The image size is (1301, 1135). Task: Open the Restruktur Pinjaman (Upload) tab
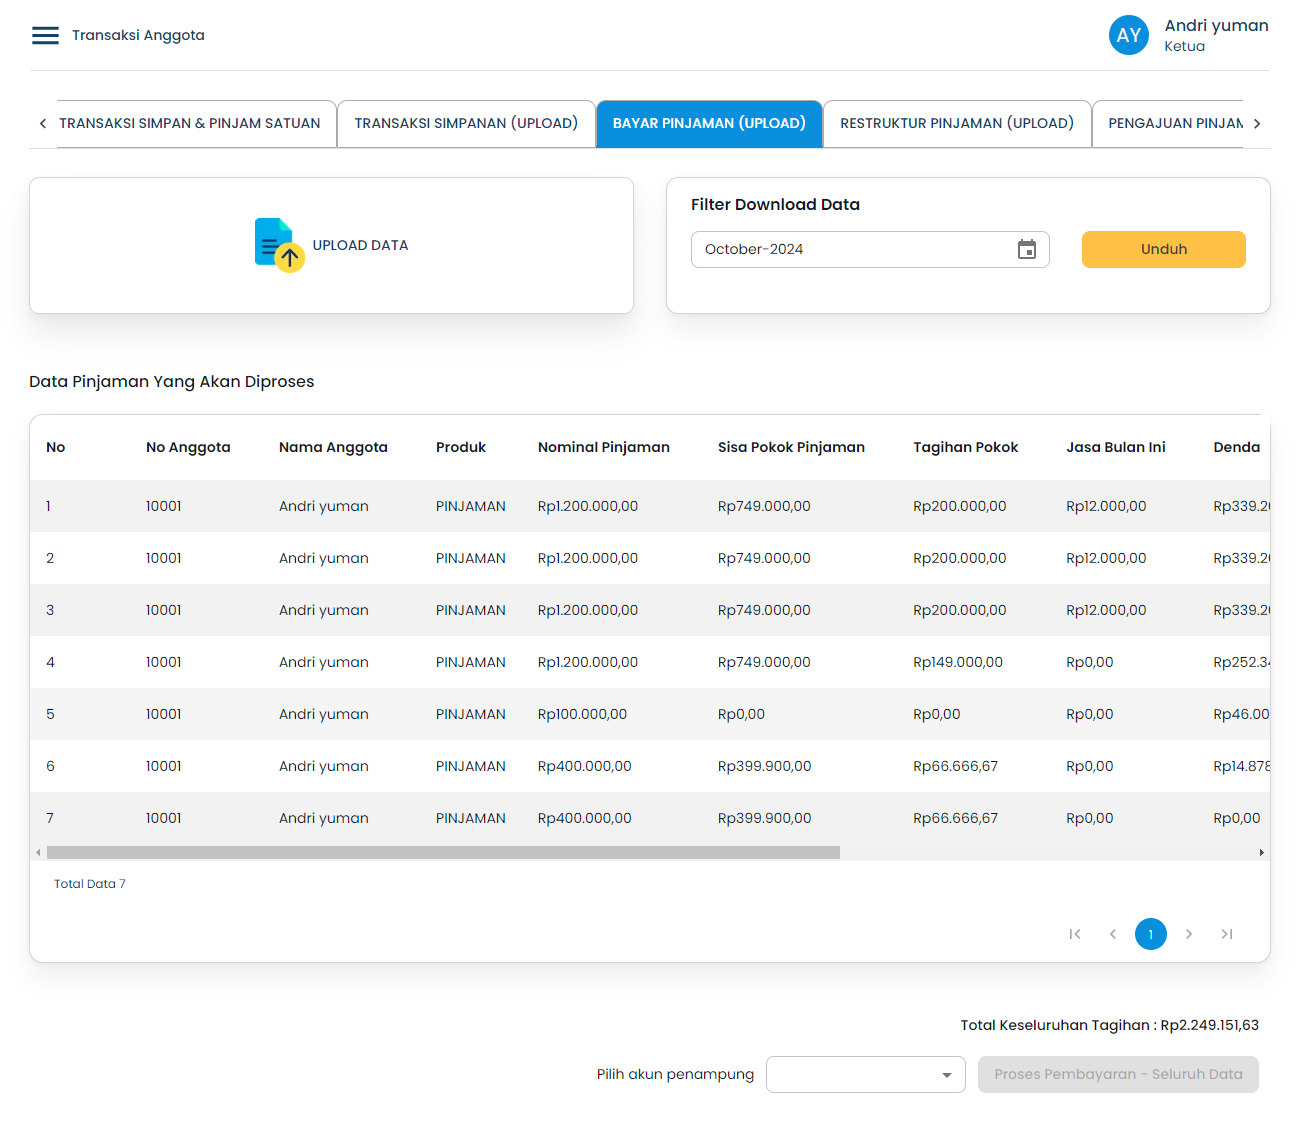pyautogui.click(x=956, y=124)
